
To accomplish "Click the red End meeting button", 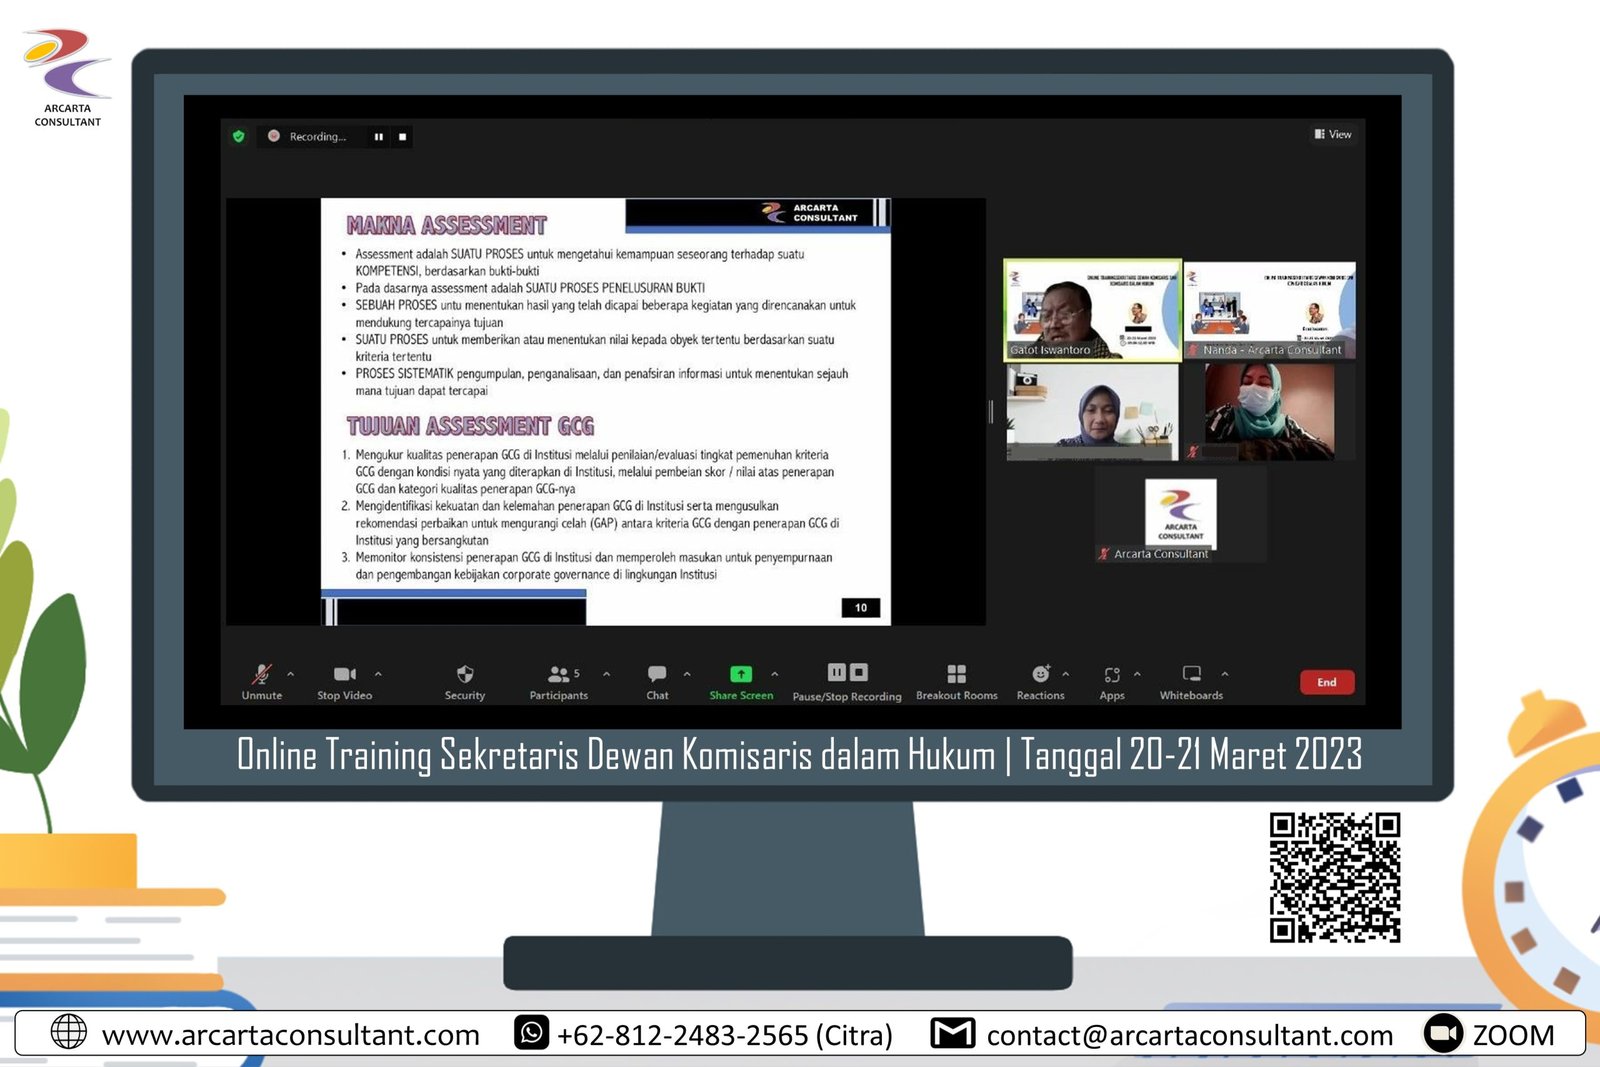I will (1326, 682).
